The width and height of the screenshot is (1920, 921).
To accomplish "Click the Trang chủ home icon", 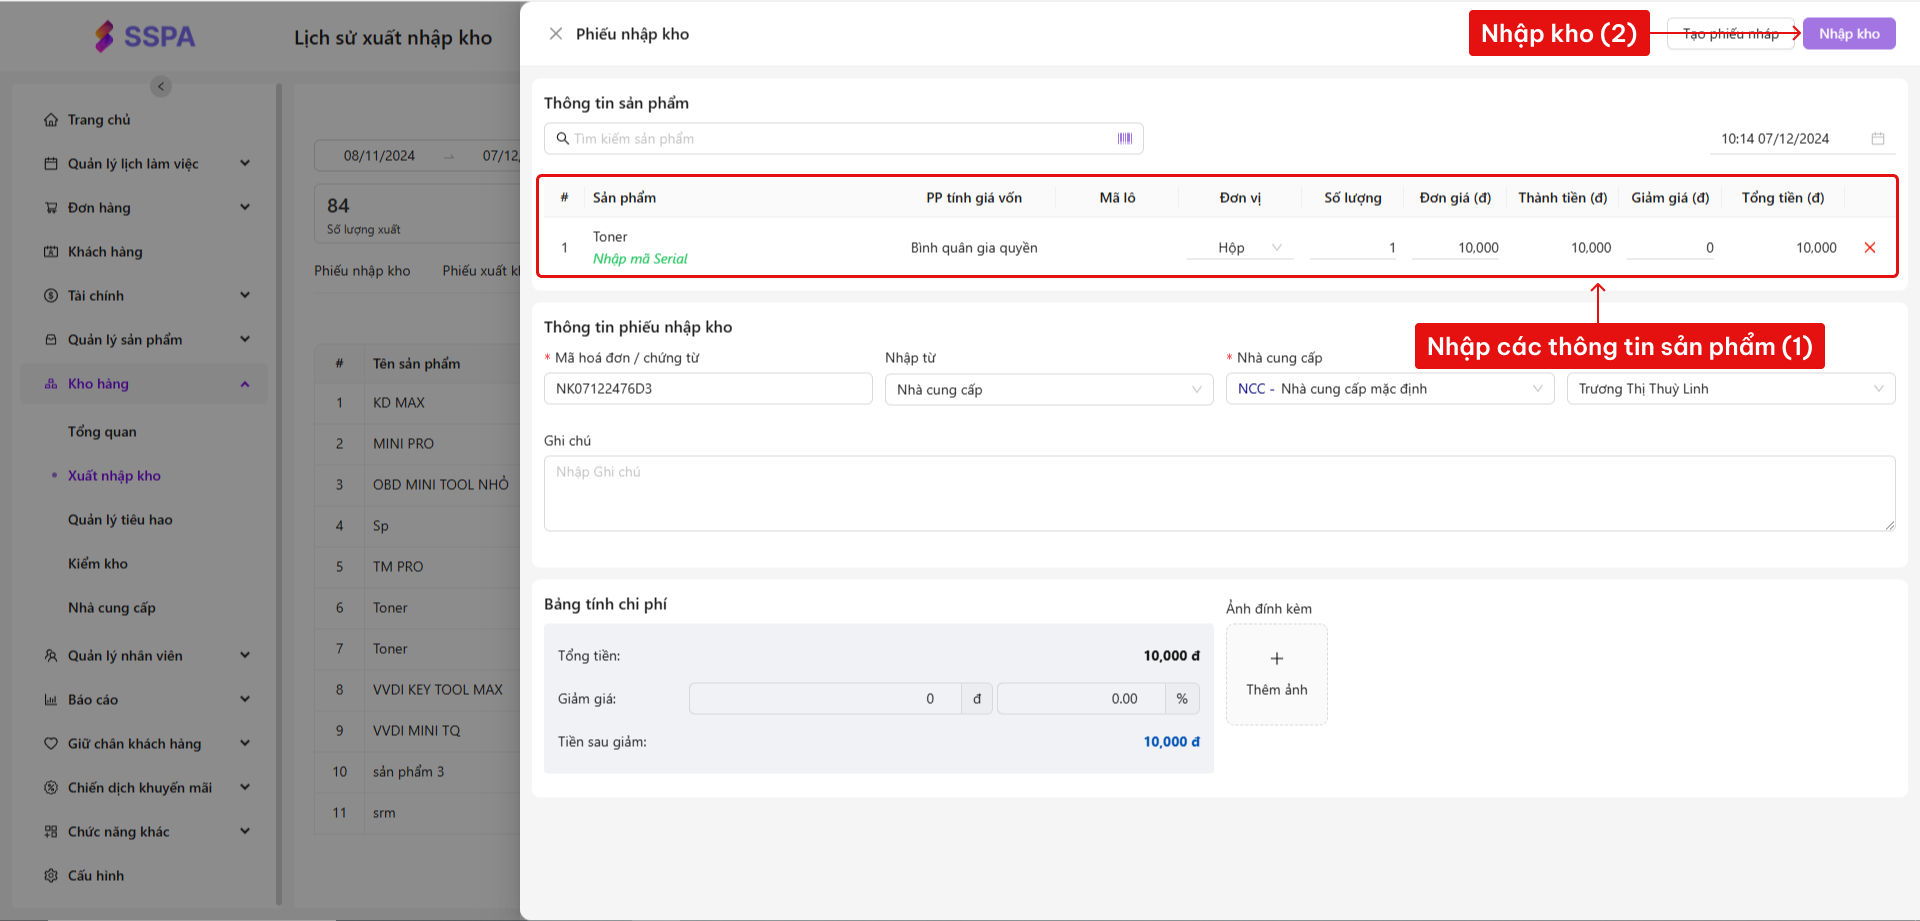I will point(51,120).
